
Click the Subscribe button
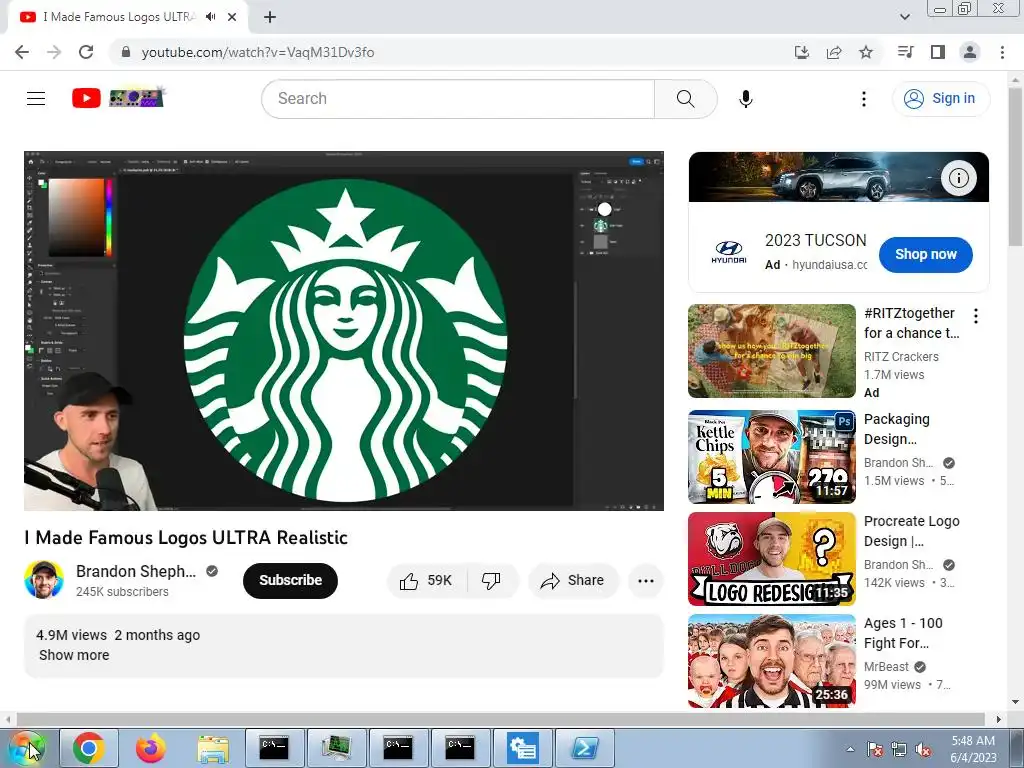point(291,580)
